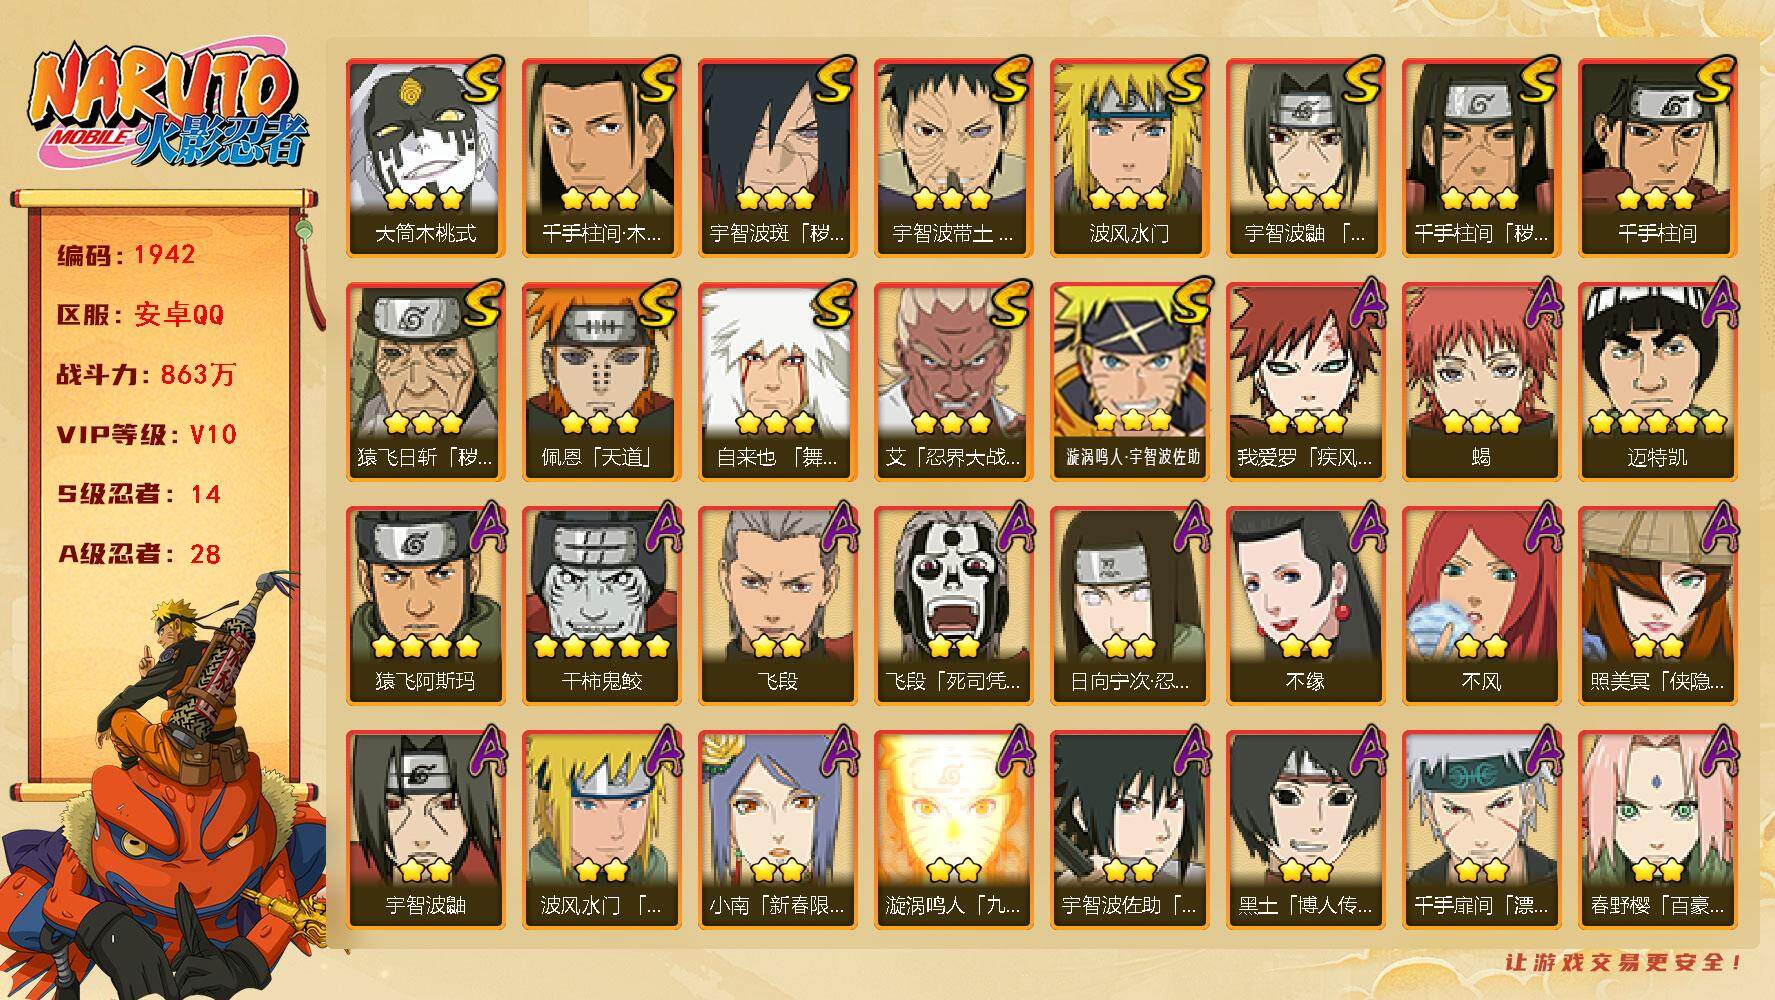Open the 猿飞阿斯玛 ninja card
Image resolution: width=1775 pixels, height=1000 pixels.
[425, 606]
